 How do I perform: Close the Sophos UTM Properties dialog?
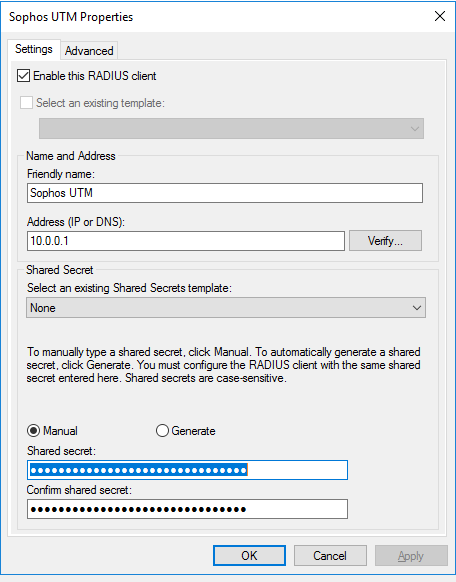[440, 16]
